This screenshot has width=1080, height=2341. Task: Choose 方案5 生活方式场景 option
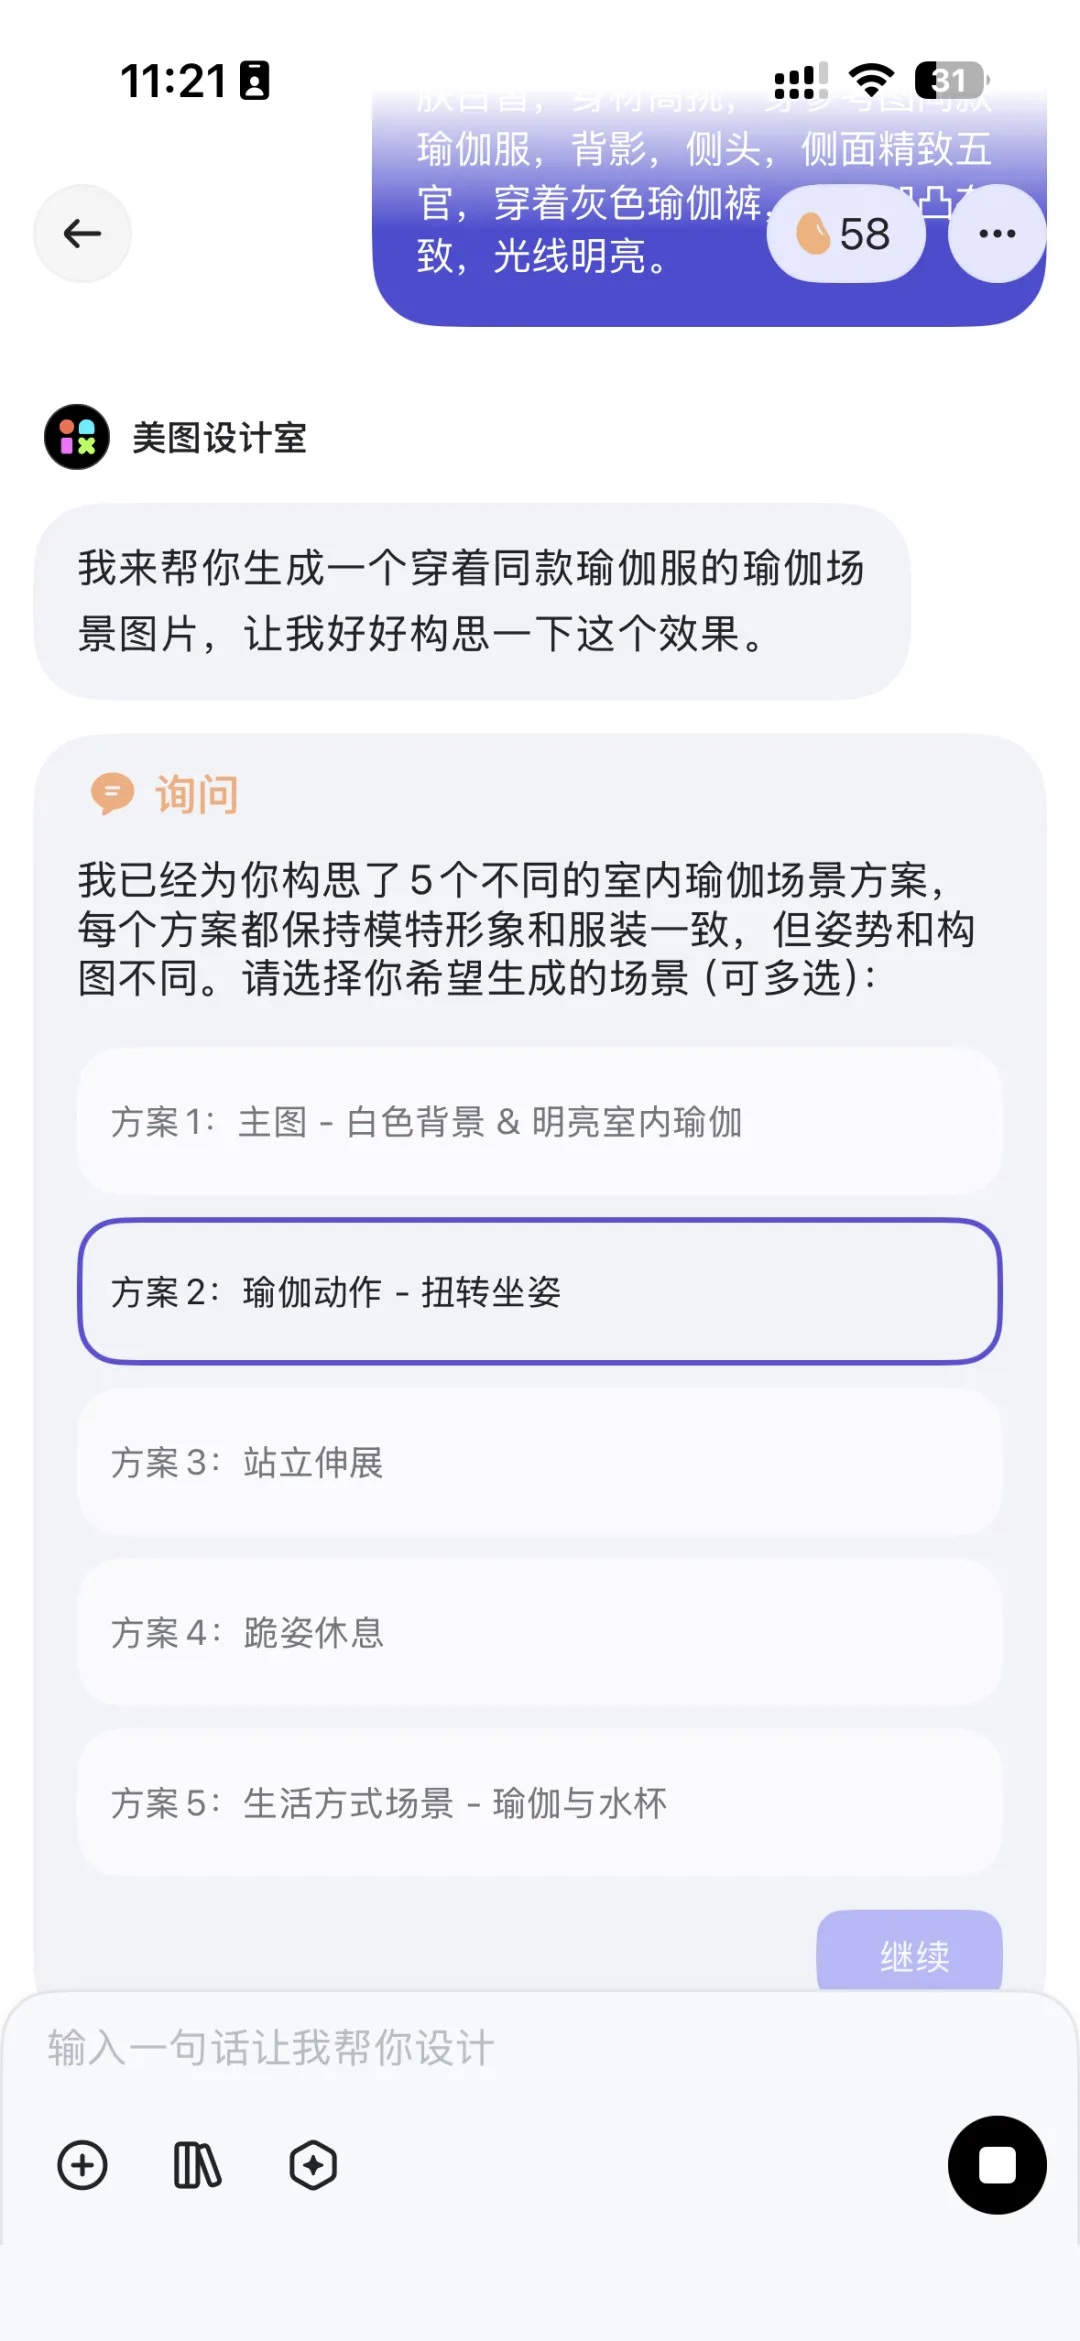point(540,1802)
